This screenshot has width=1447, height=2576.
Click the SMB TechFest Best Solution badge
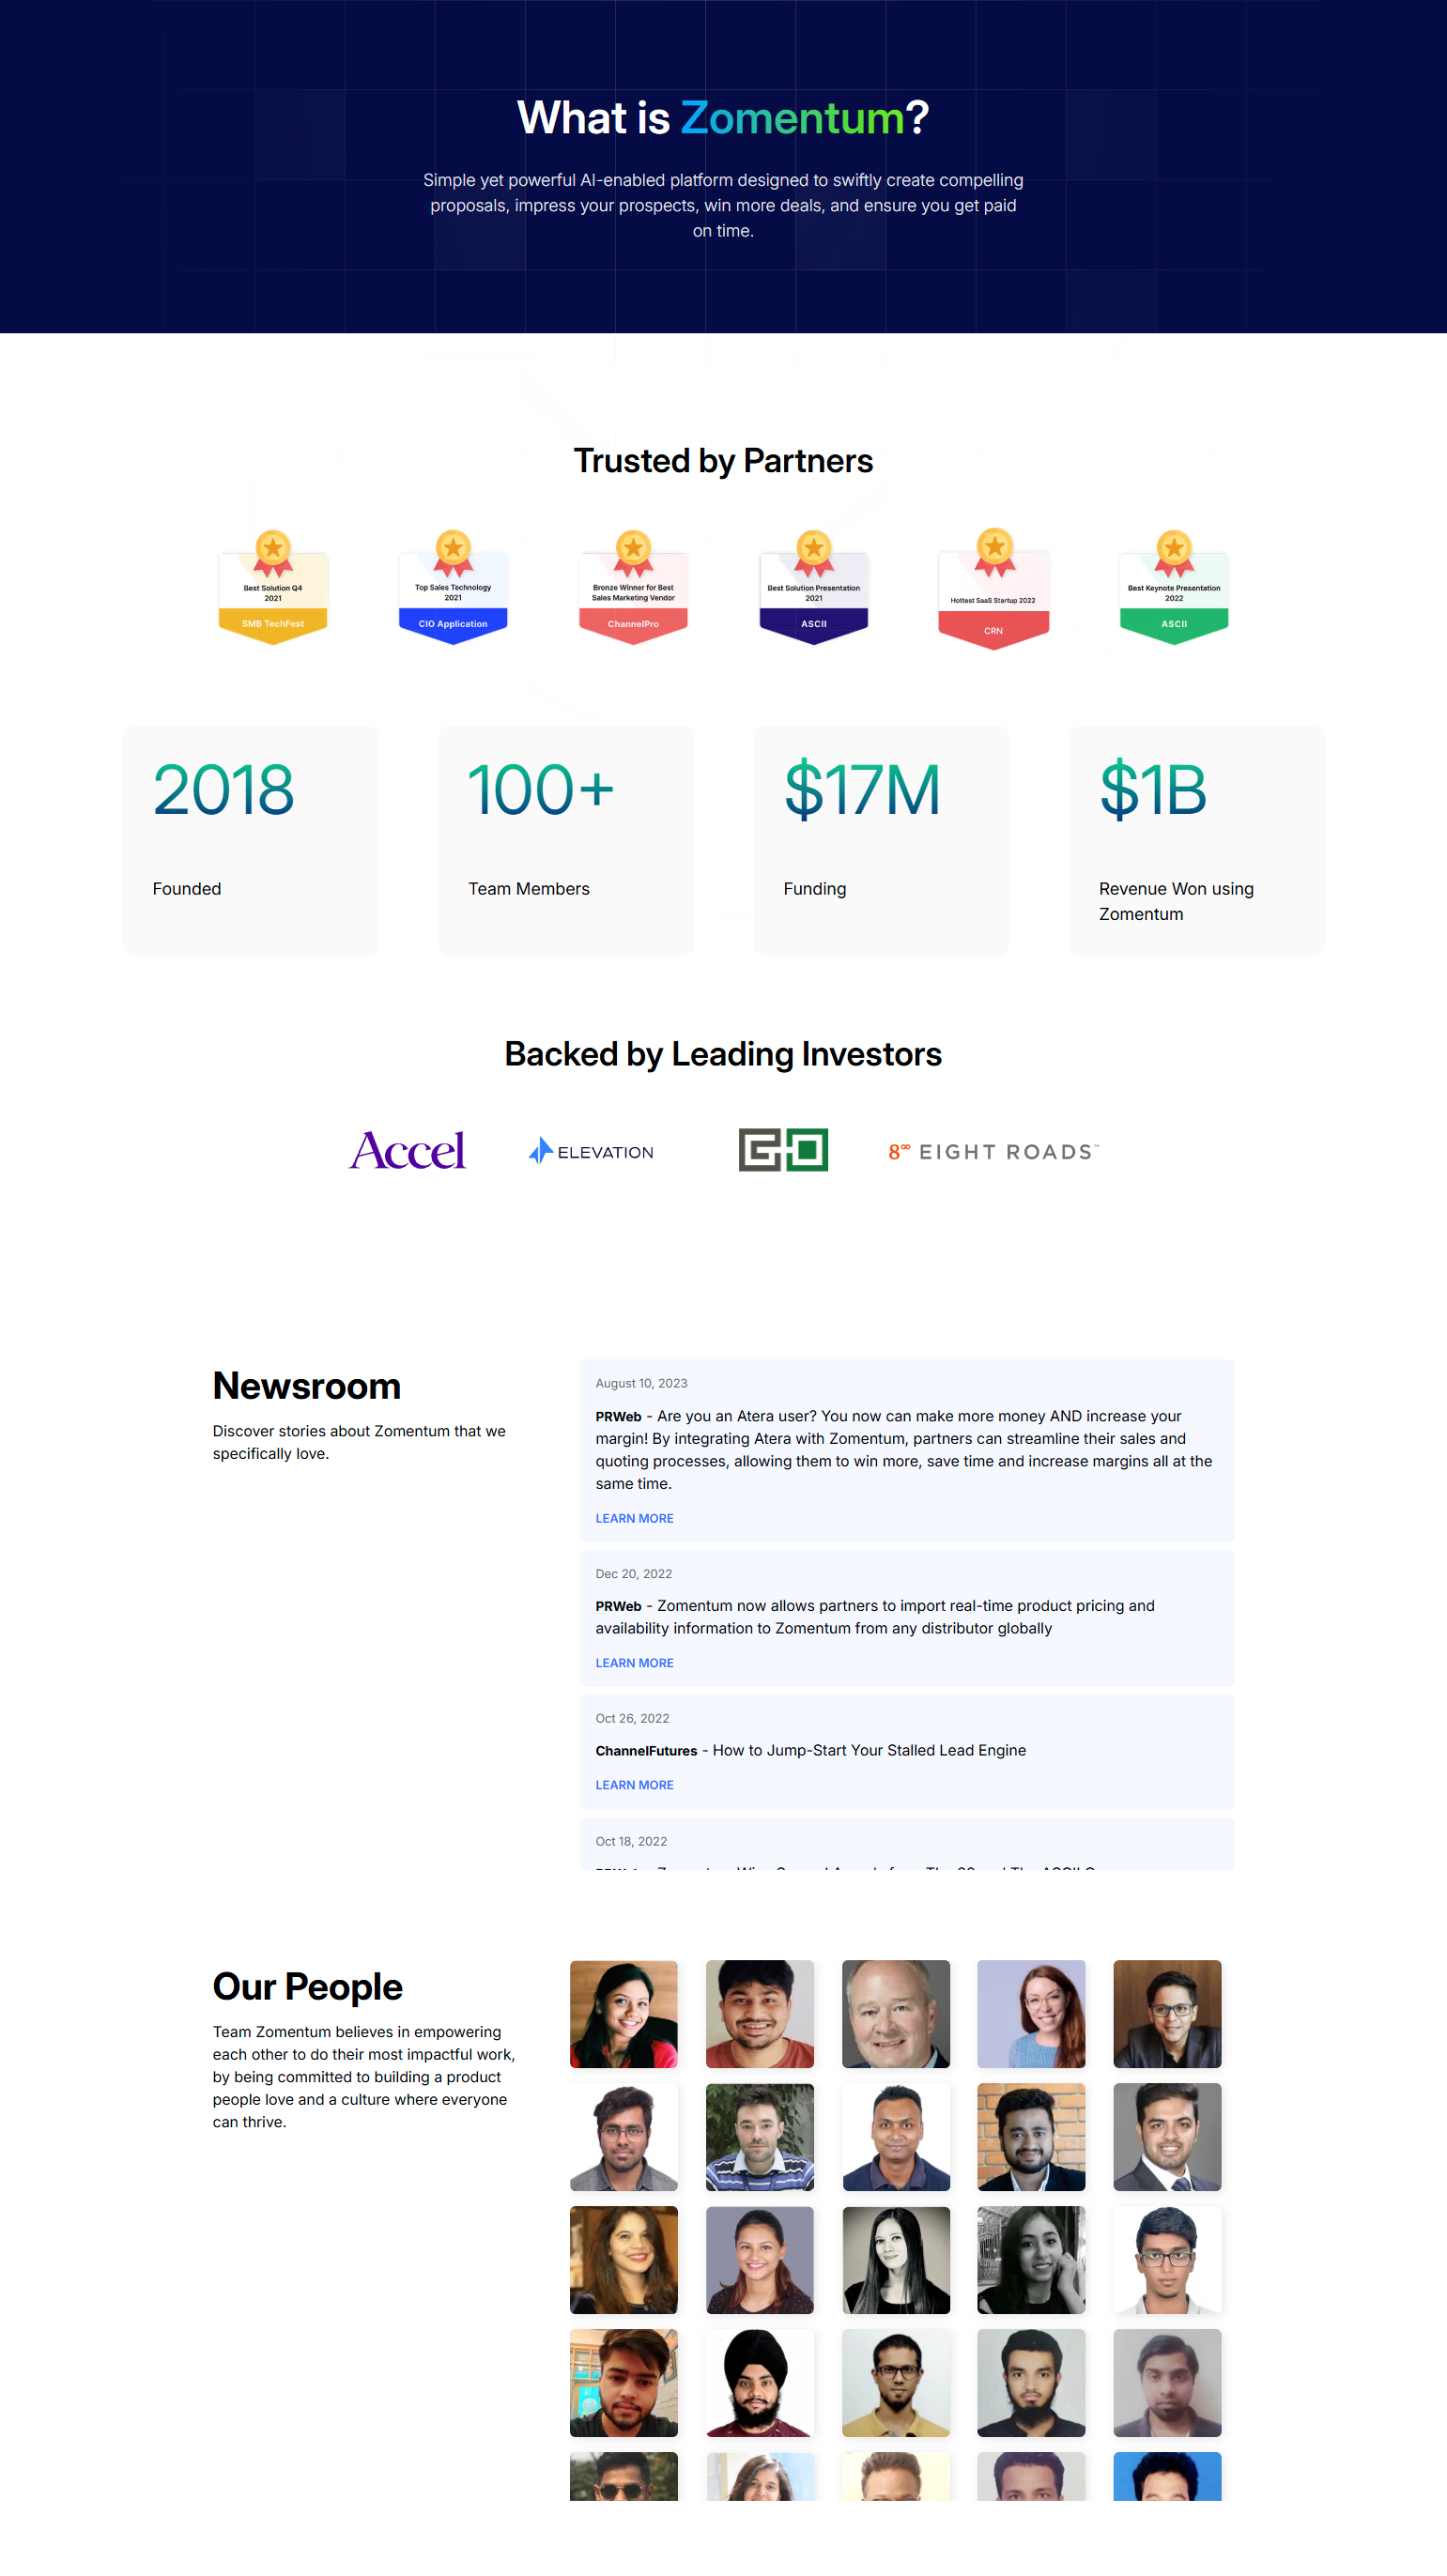tap(273, 590)
